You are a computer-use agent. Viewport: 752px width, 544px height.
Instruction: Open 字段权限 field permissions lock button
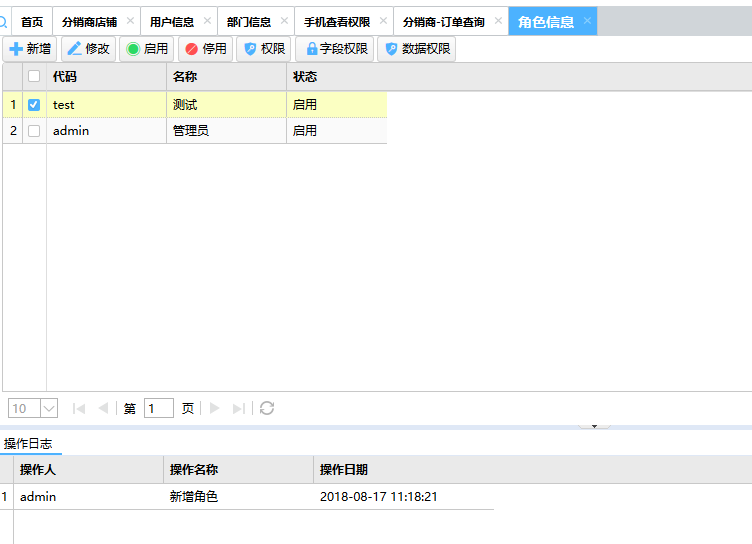(334, 49)
